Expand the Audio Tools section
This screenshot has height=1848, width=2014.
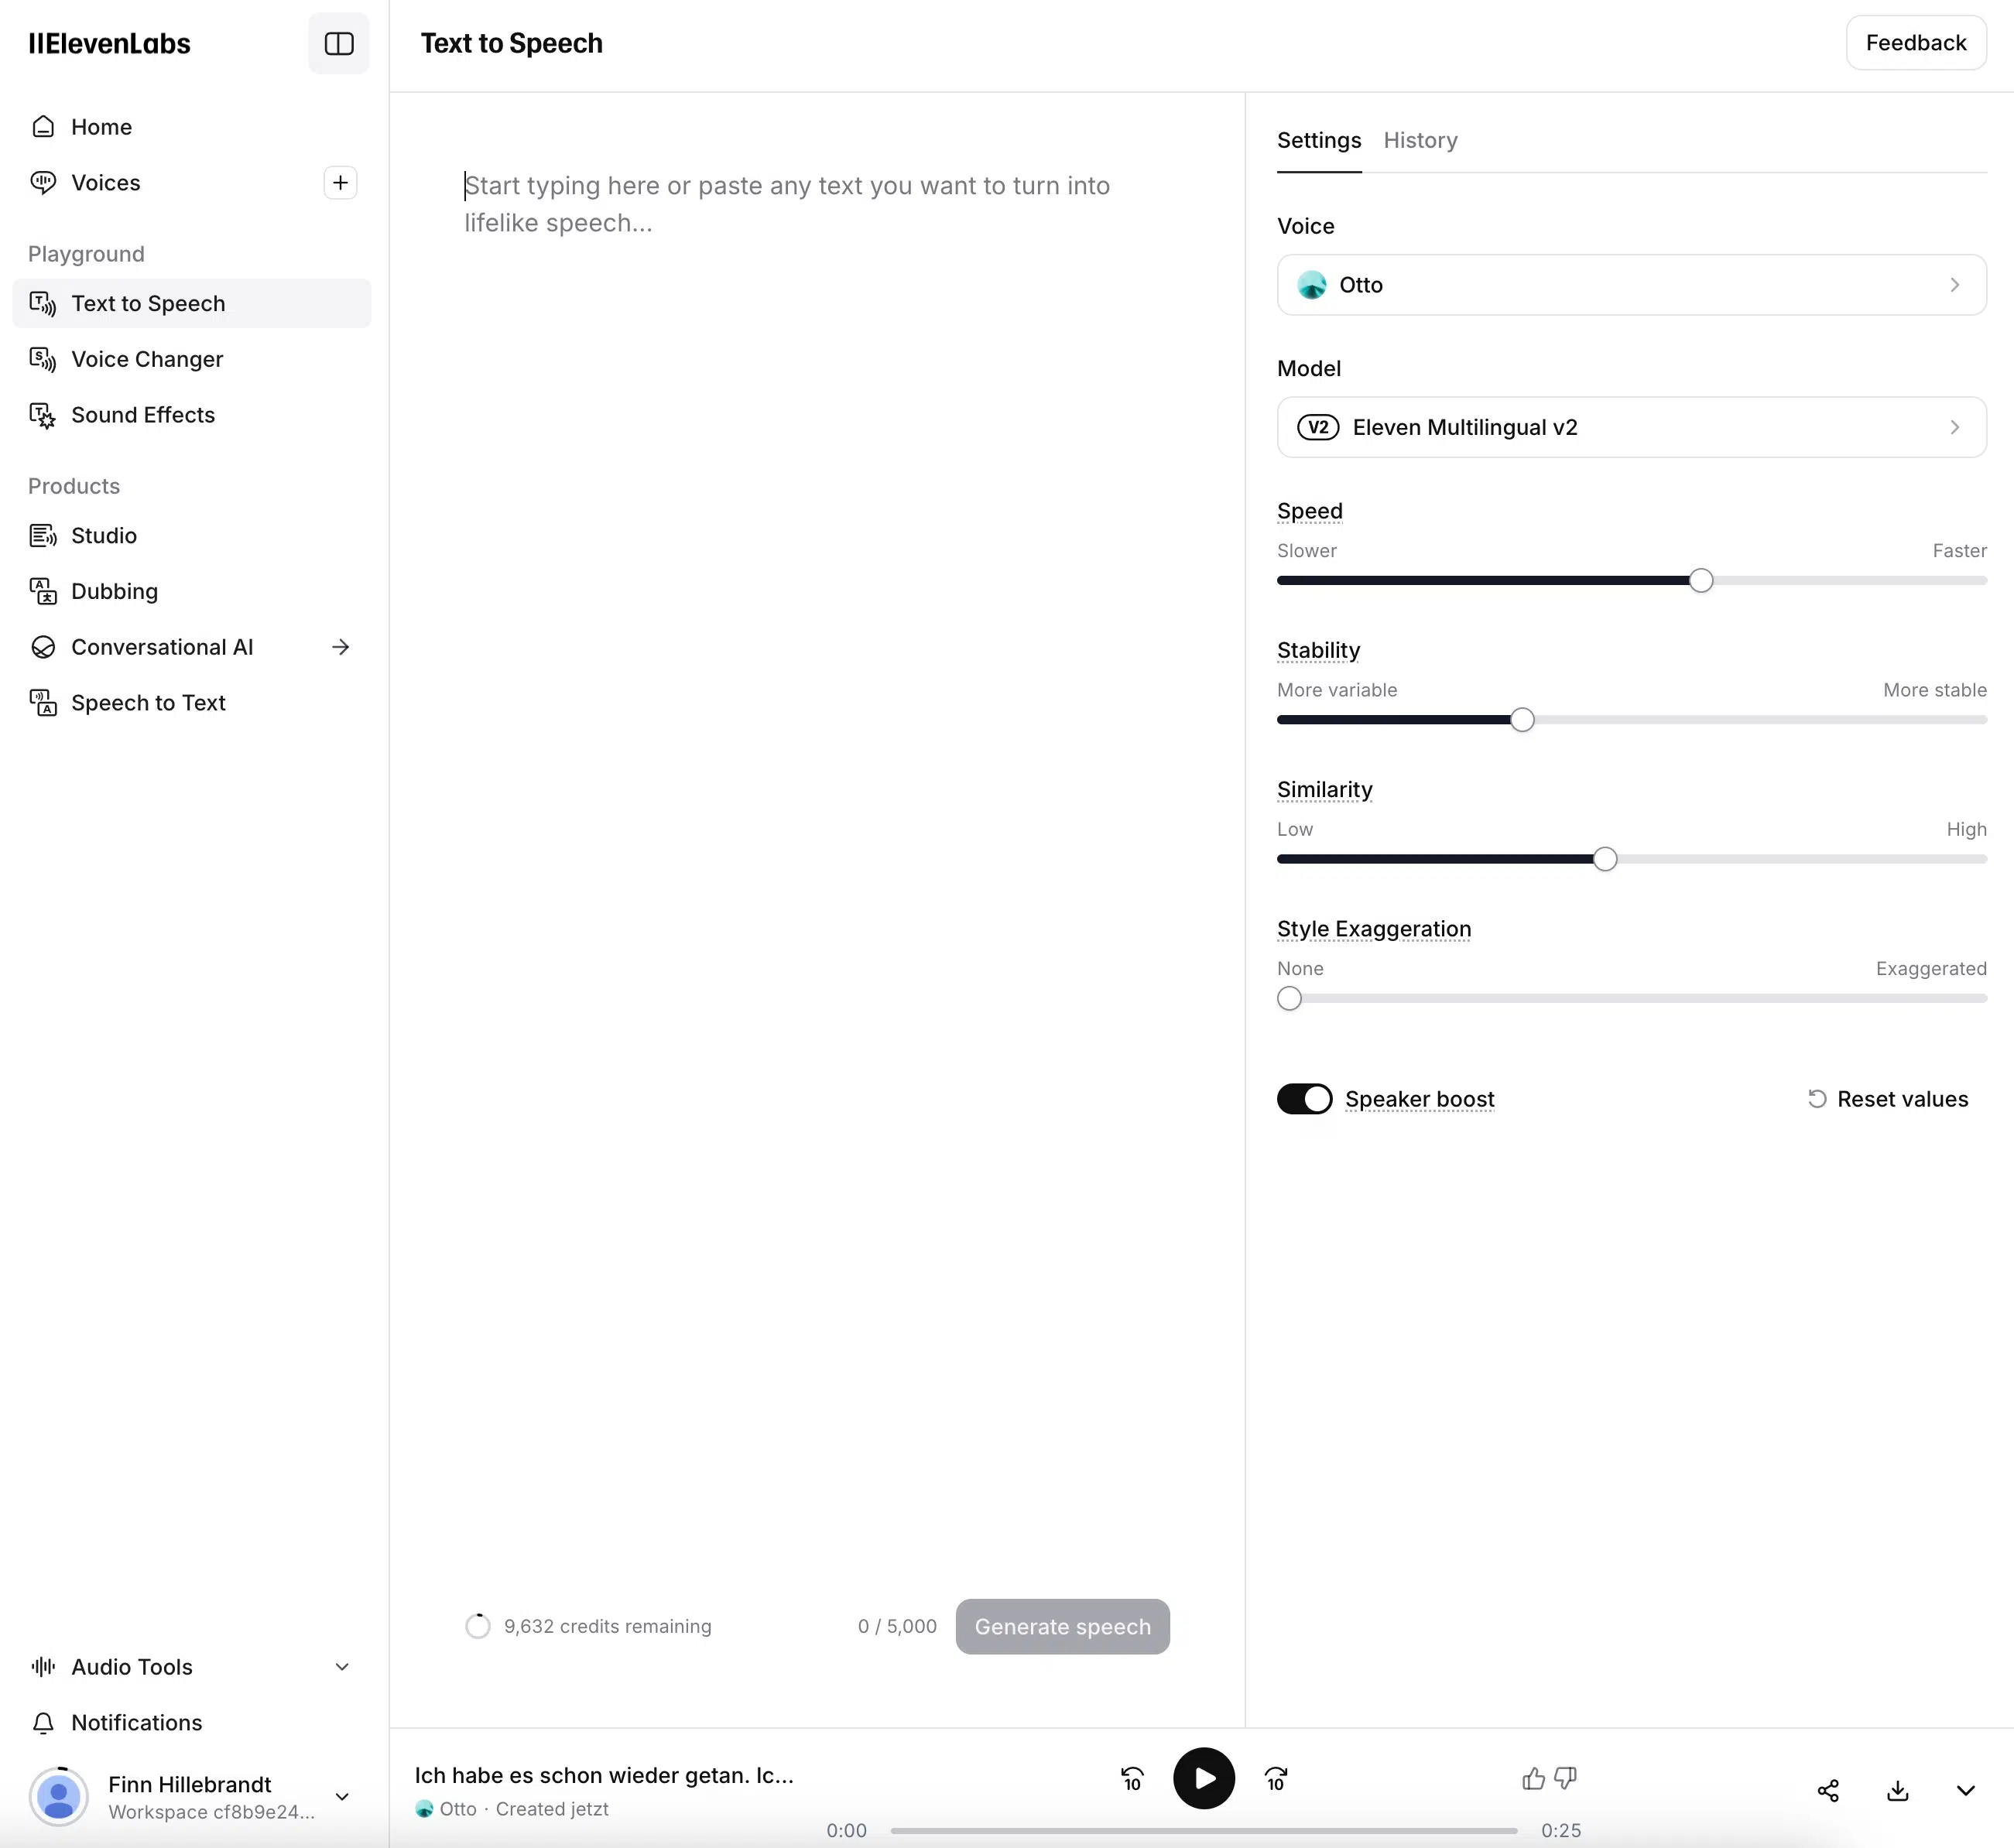[x=191, y=1666]
